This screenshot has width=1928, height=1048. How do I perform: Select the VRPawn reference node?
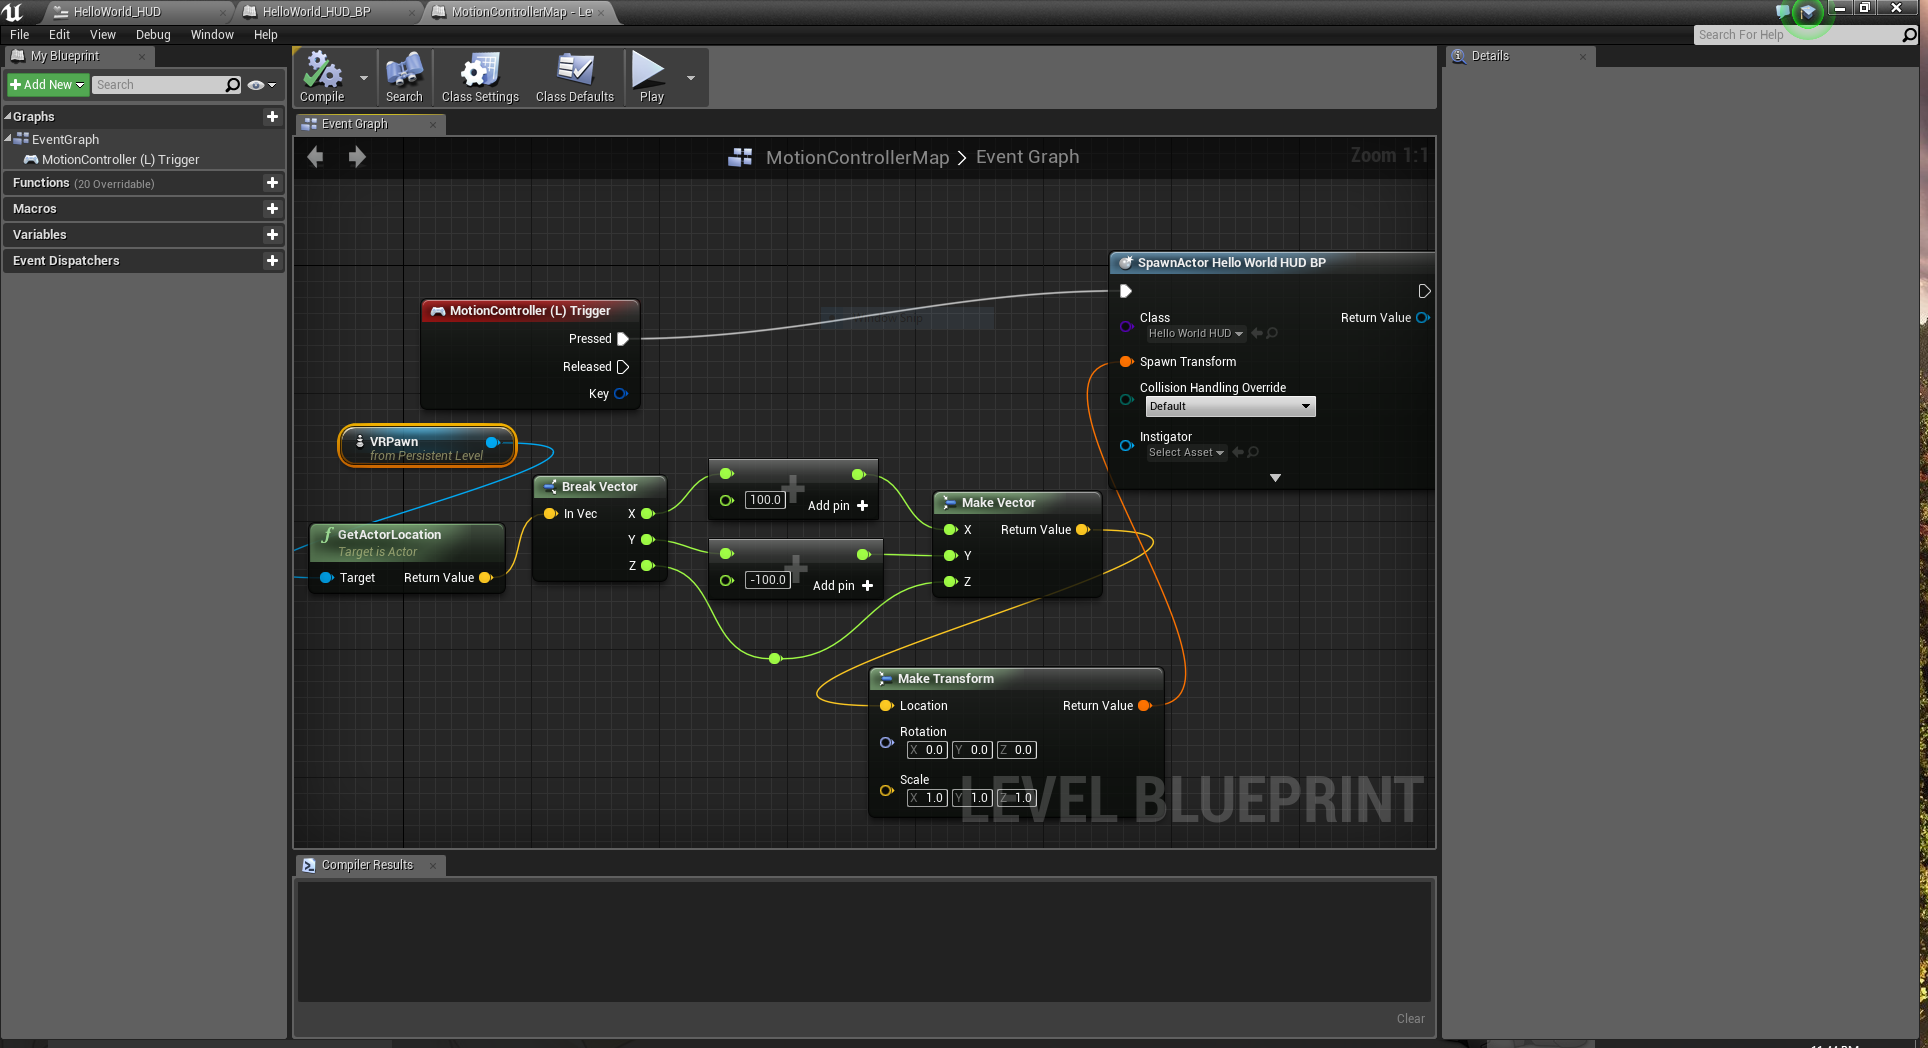[428, 447]
